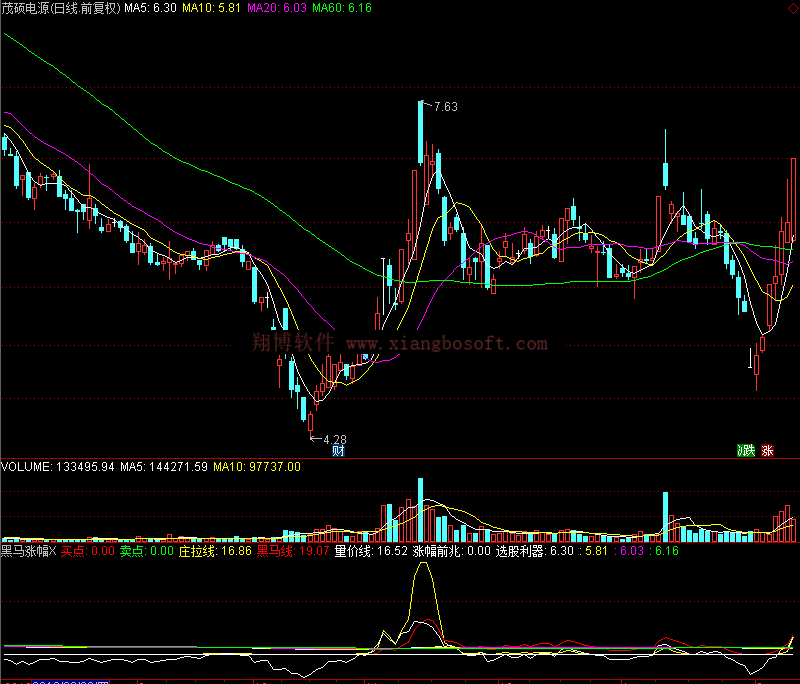
Task: Select the 庄拉线: 16.86 label
Action: pos(215,550)
